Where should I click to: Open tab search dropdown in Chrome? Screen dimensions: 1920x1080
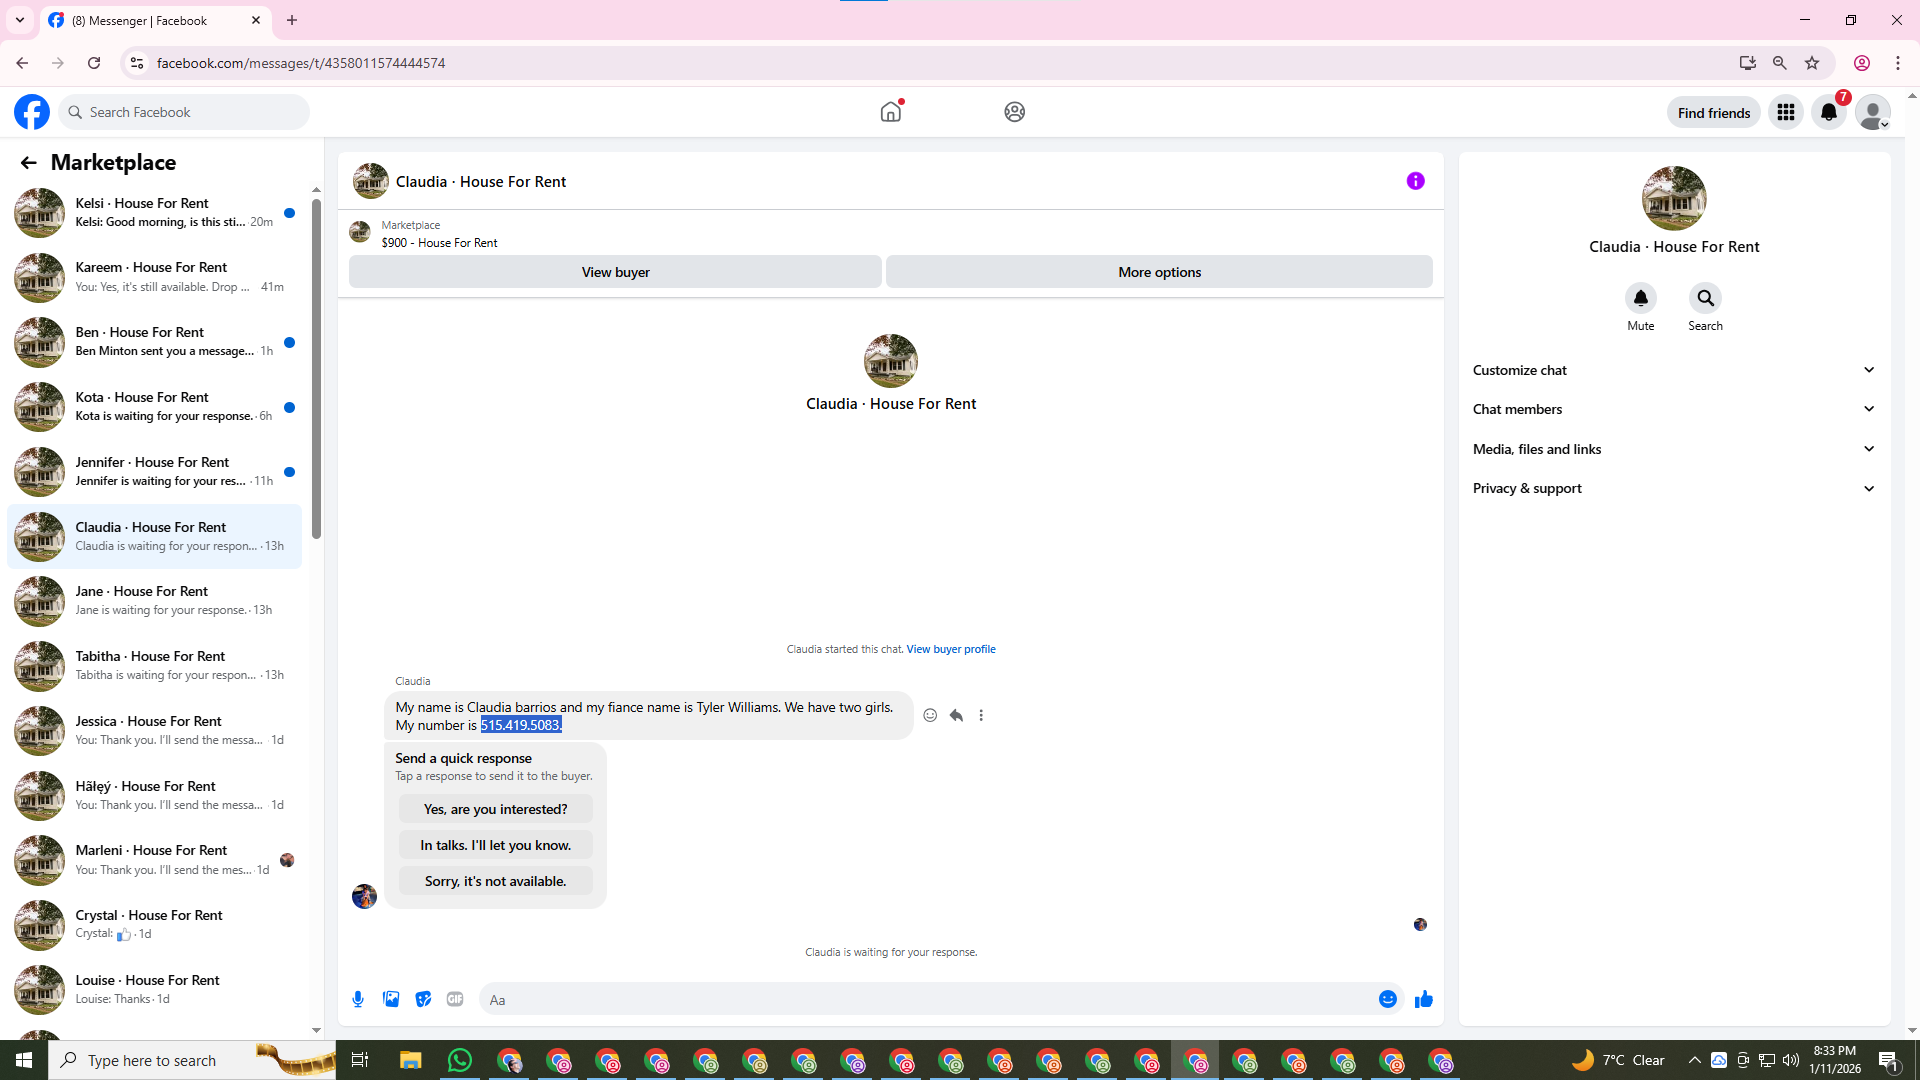coord(20,20)
